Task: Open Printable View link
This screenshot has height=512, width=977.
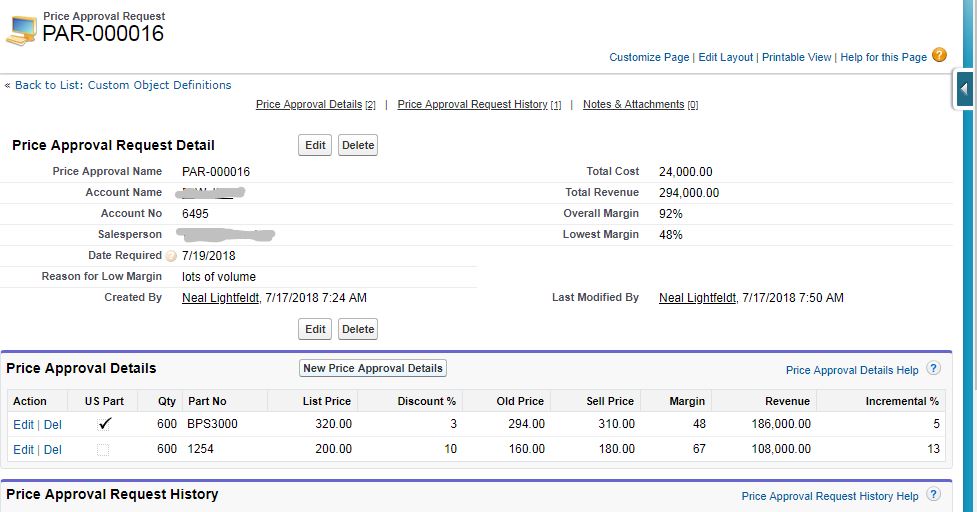Action: (x=796, y=57)
